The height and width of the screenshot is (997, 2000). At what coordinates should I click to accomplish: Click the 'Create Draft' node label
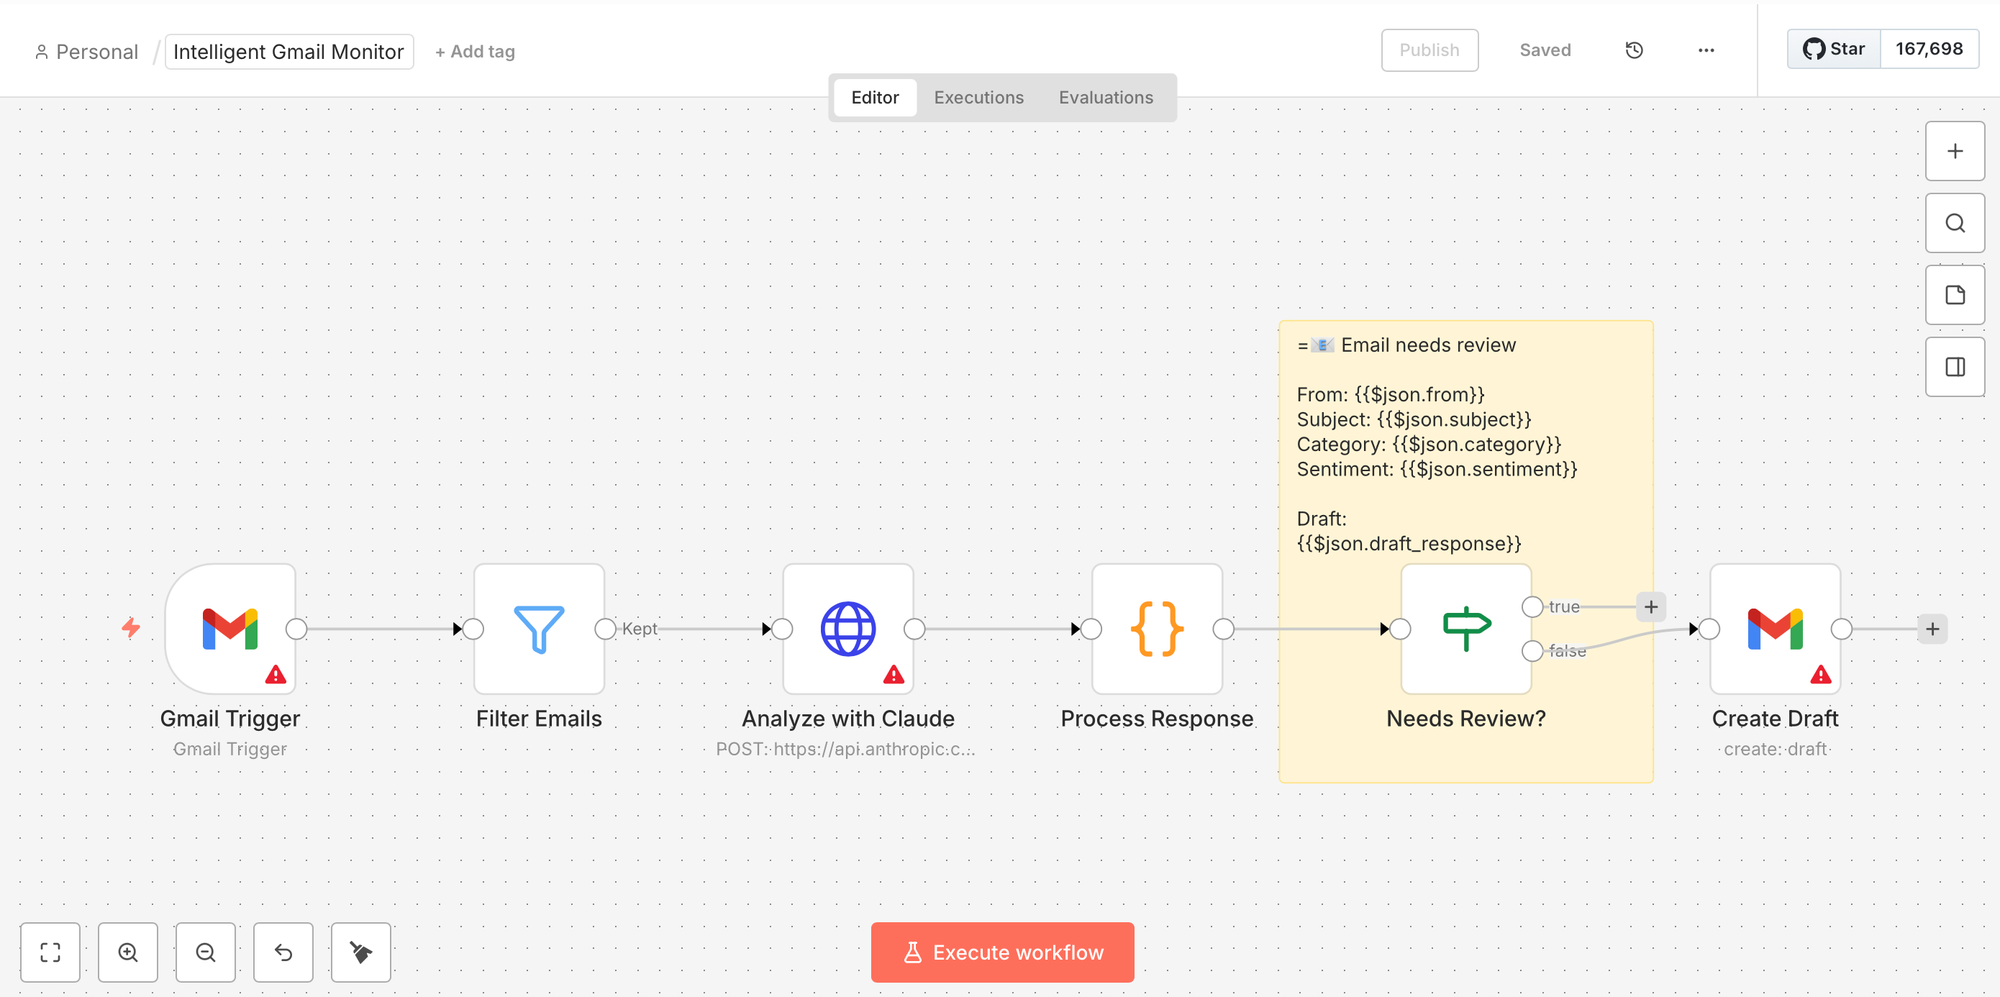pos(1775,719)
